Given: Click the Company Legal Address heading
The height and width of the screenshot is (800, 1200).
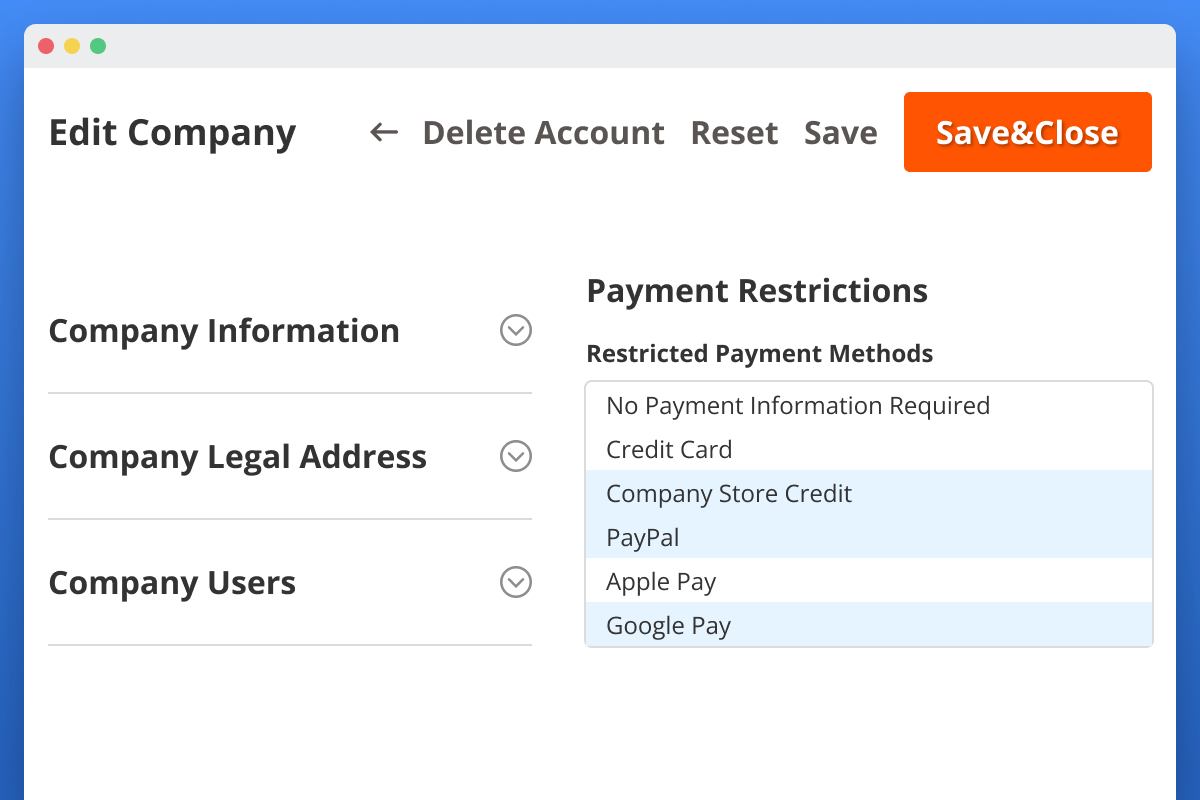Looking at the screenshot, I should click(237, 456).
